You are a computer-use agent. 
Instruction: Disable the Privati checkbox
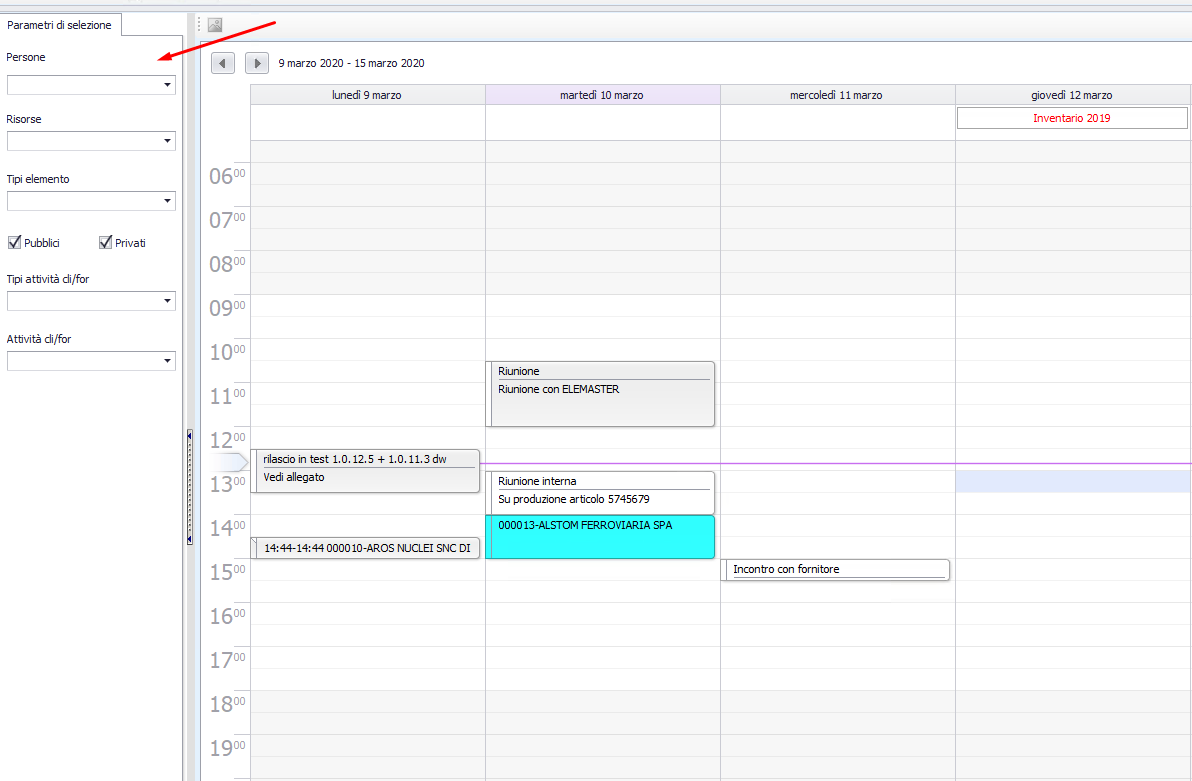(x=105, y=242)
